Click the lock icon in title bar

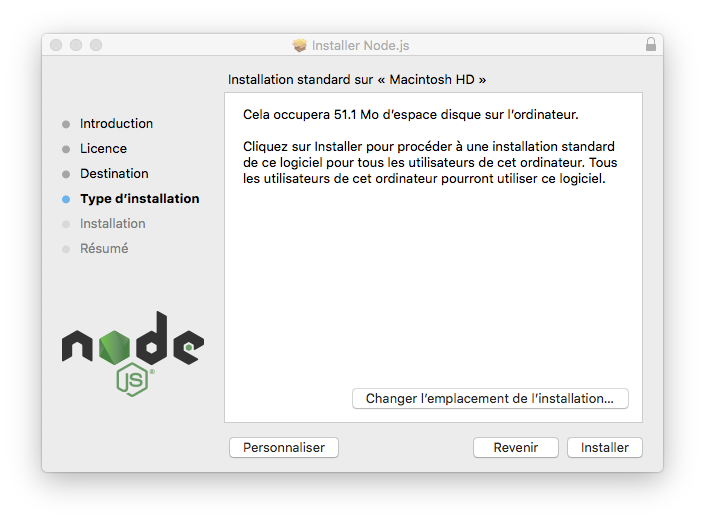click(x=651, y=44)
